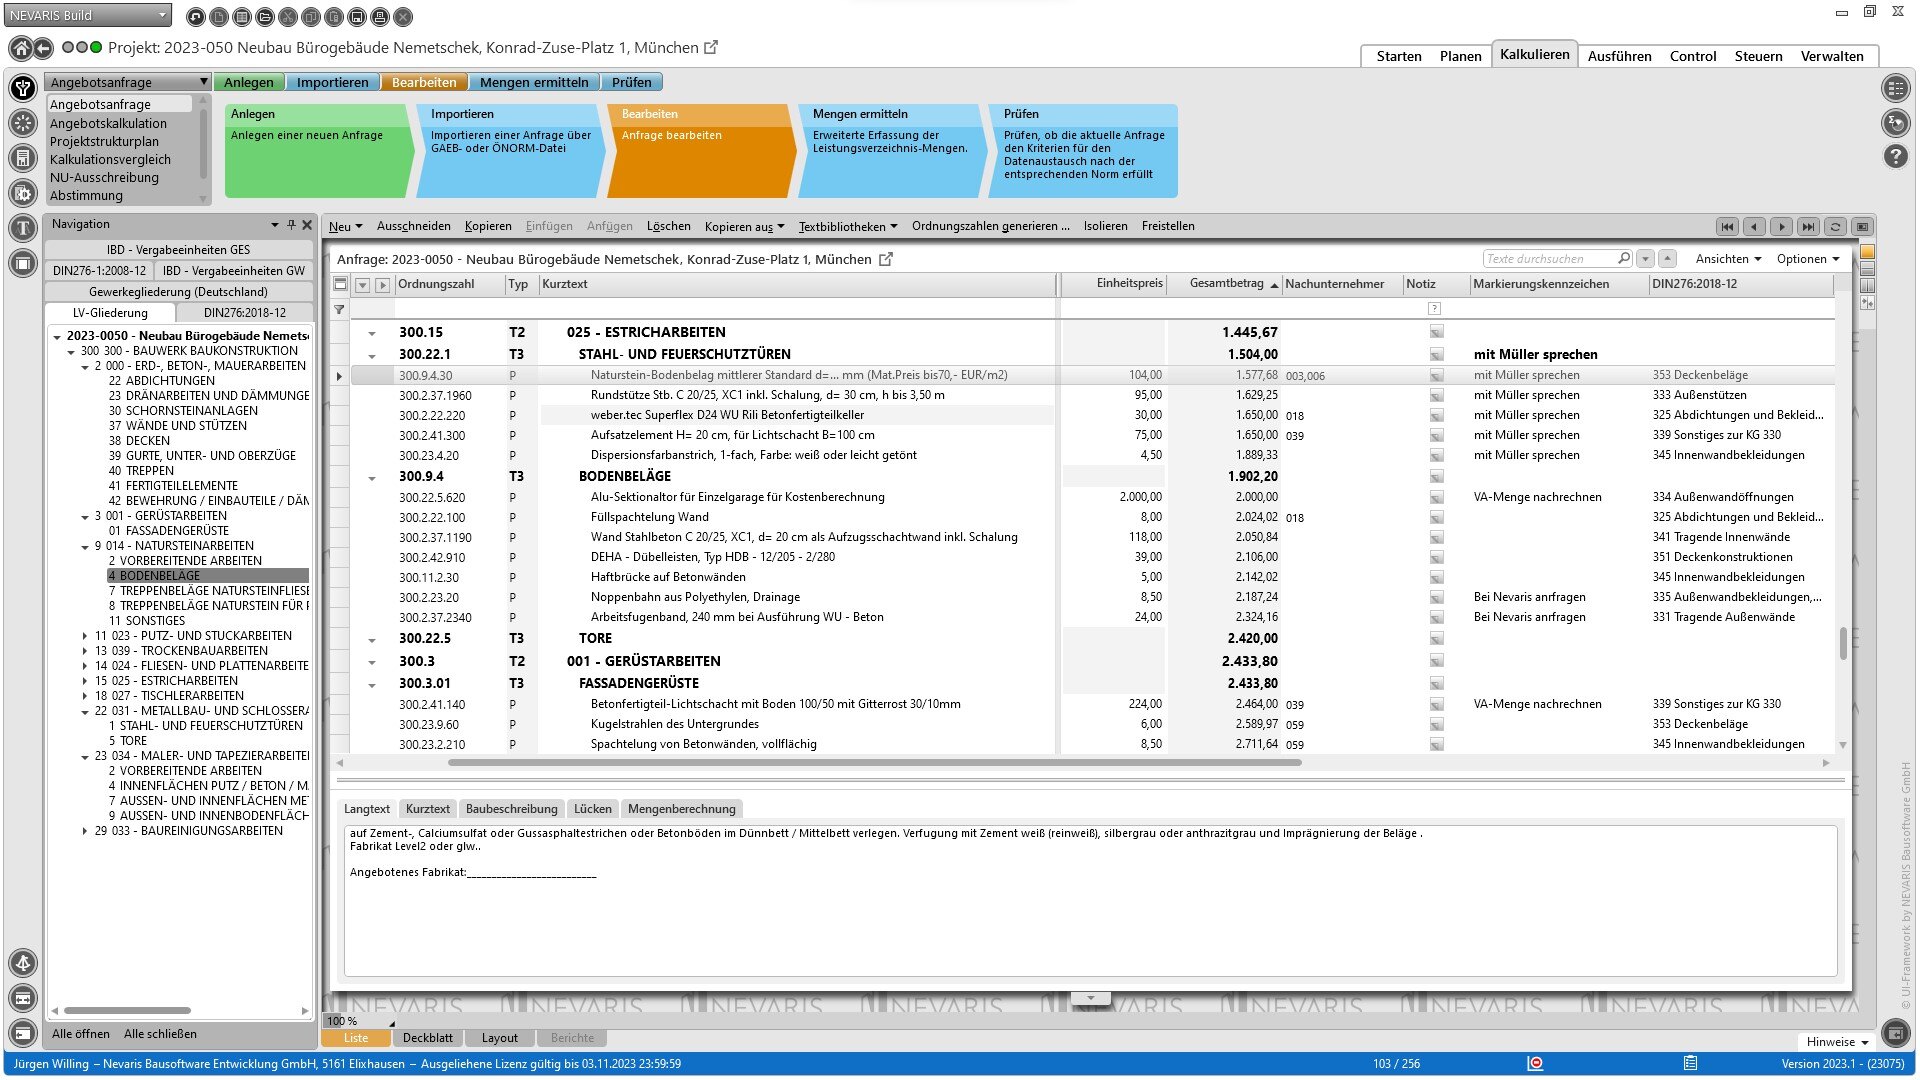Click the status bar list icon
Viewport: 1920px width, 1080px height.
pos(1690,1063)
